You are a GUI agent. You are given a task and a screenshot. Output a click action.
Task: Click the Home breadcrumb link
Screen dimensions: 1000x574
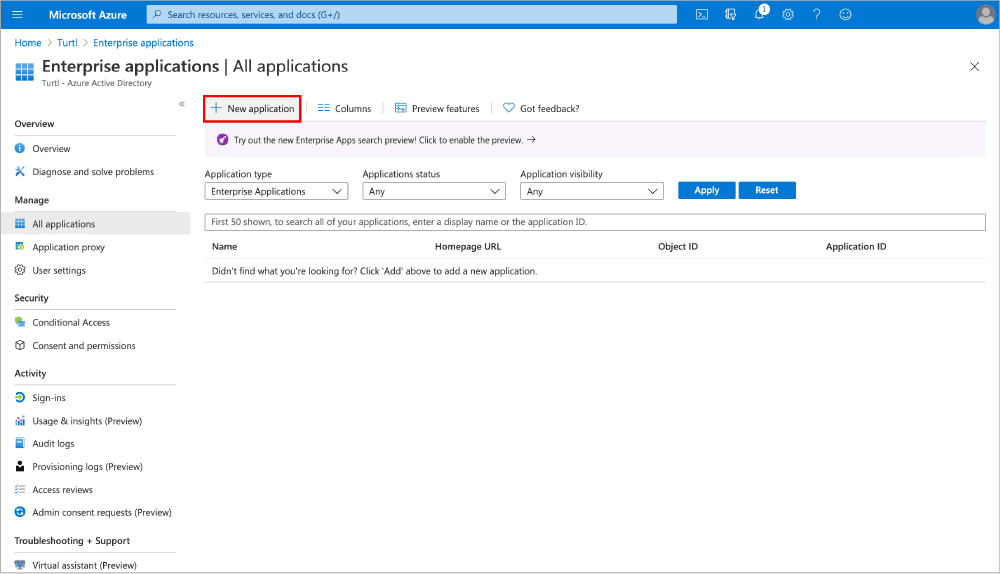click(28, 43)
